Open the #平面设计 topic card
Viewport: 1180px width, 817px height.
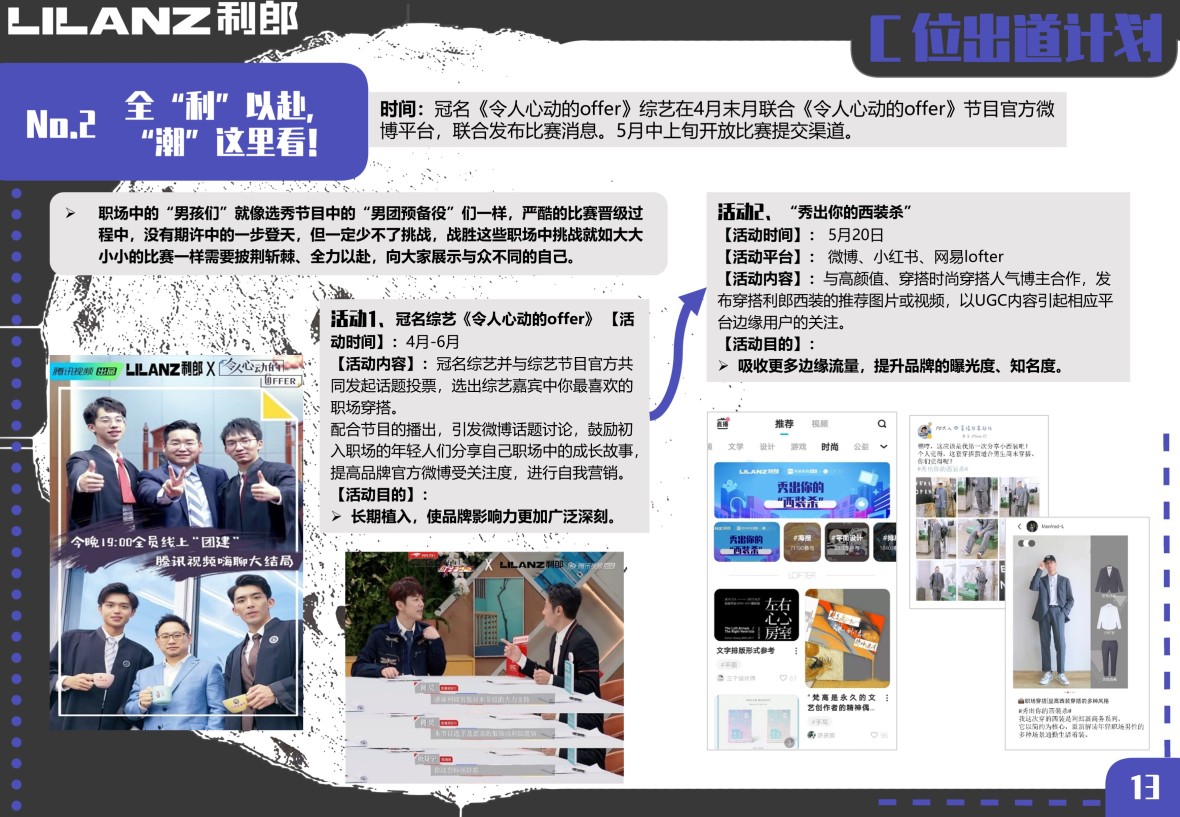[x=847, y=542]
